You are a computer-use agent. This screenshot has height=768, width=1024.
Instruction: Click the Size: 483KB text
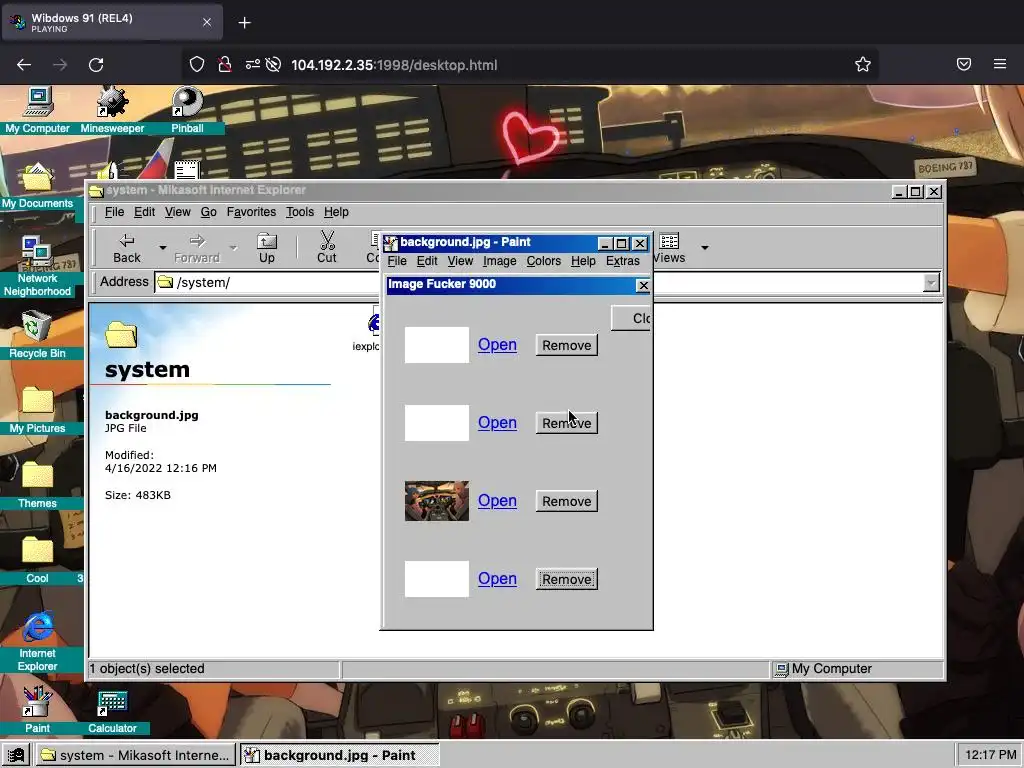[138, 495]
